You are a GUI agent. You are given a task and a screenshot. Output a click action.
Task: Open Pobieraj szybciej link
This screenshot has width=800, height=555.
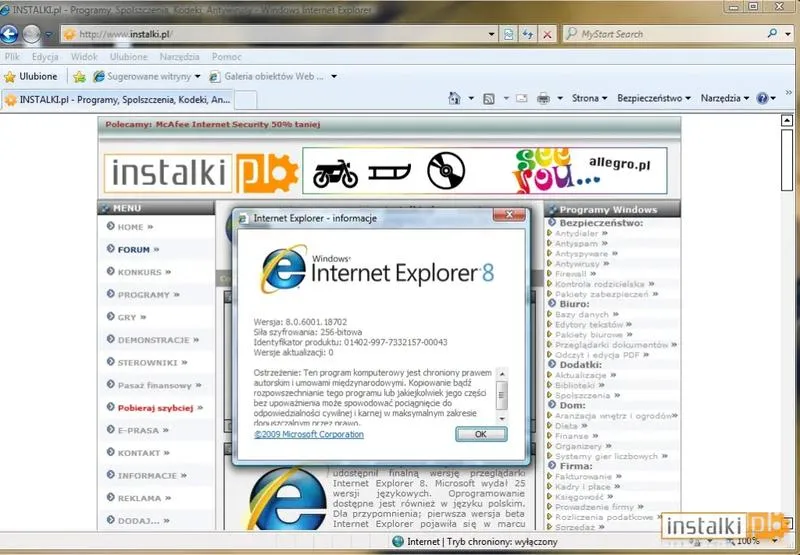point(155,408)
